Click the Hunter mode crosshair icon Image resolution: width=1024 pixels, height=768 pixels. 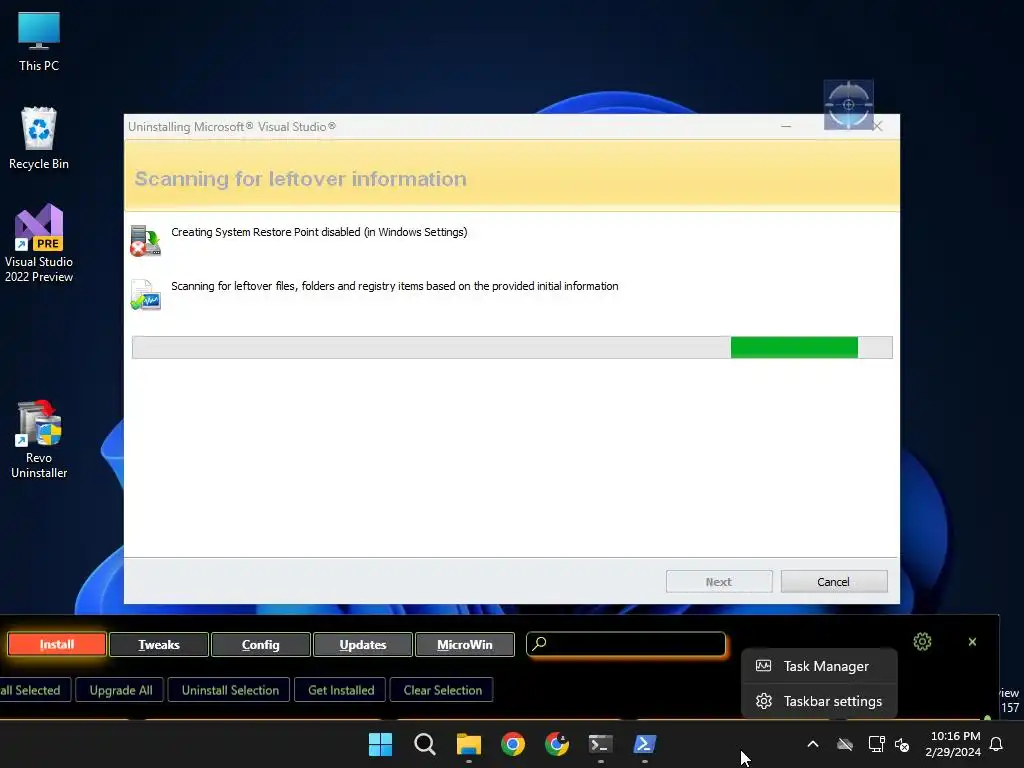[x=848, y=104]
